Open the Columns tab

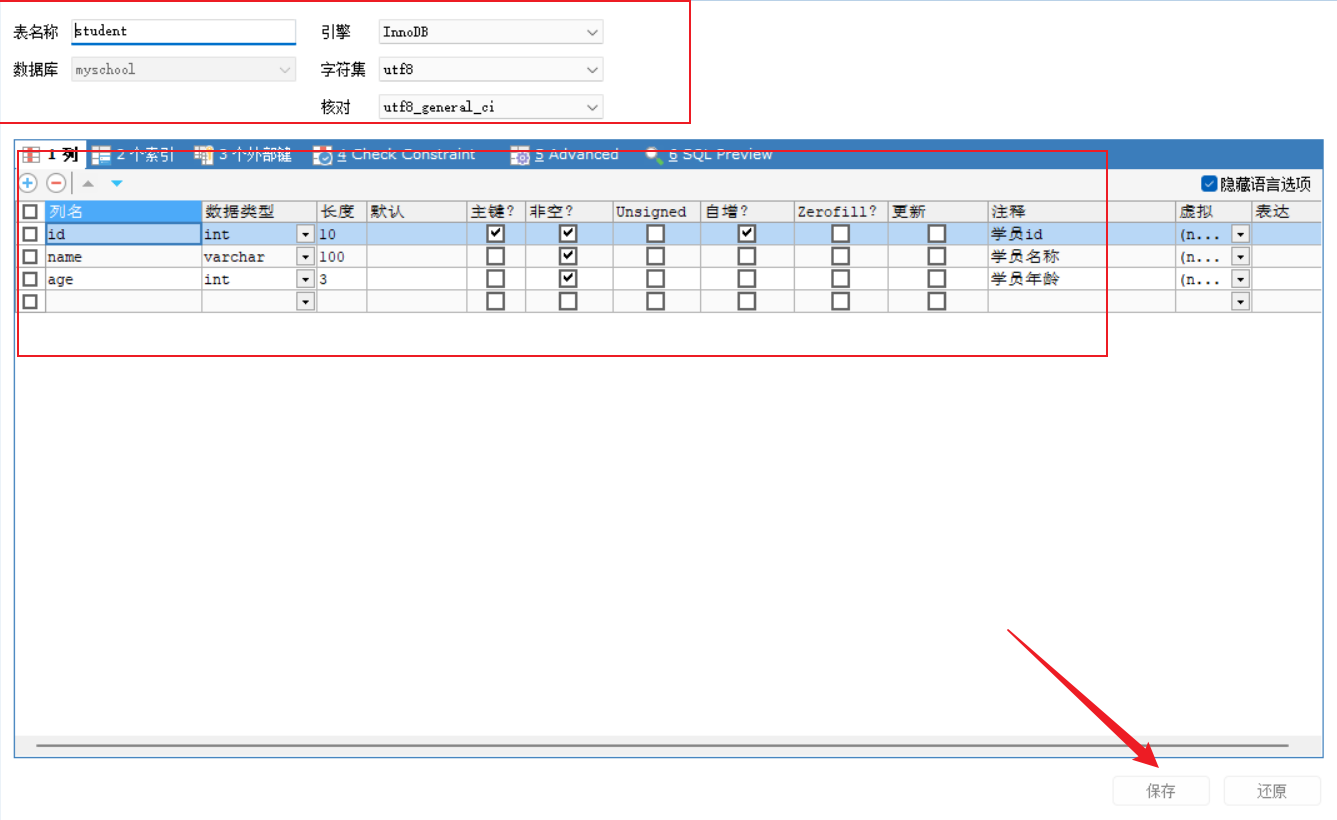click(x=50, y=155)
